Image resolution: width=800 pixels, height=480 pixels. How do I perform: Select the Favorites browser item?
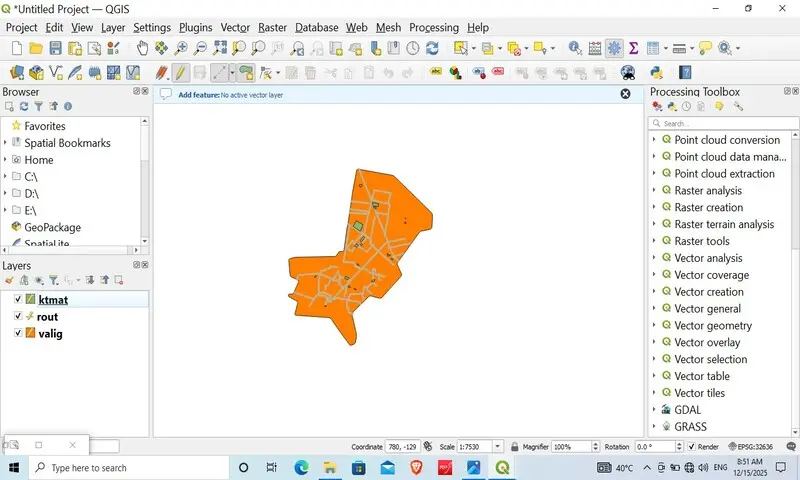pos(44,125)
